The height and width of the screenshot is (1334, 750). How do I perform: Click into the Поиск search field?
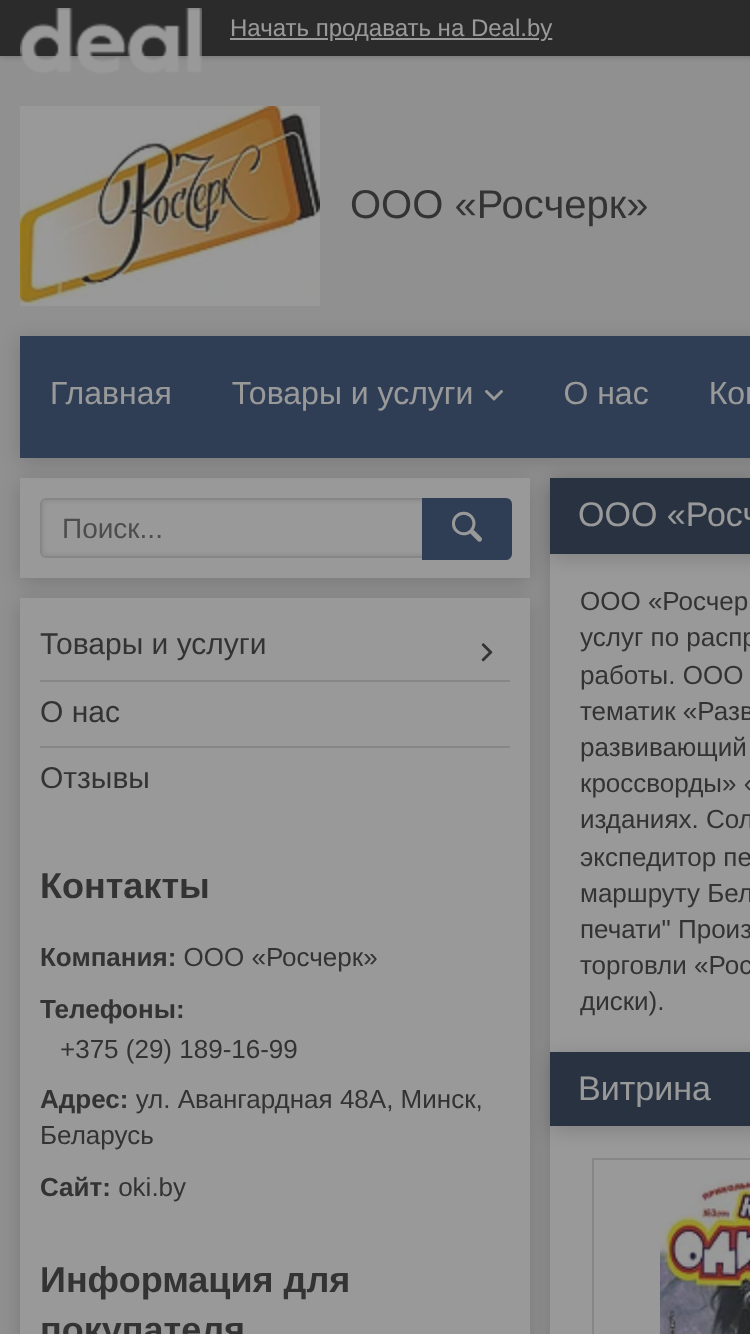(231, 528)
